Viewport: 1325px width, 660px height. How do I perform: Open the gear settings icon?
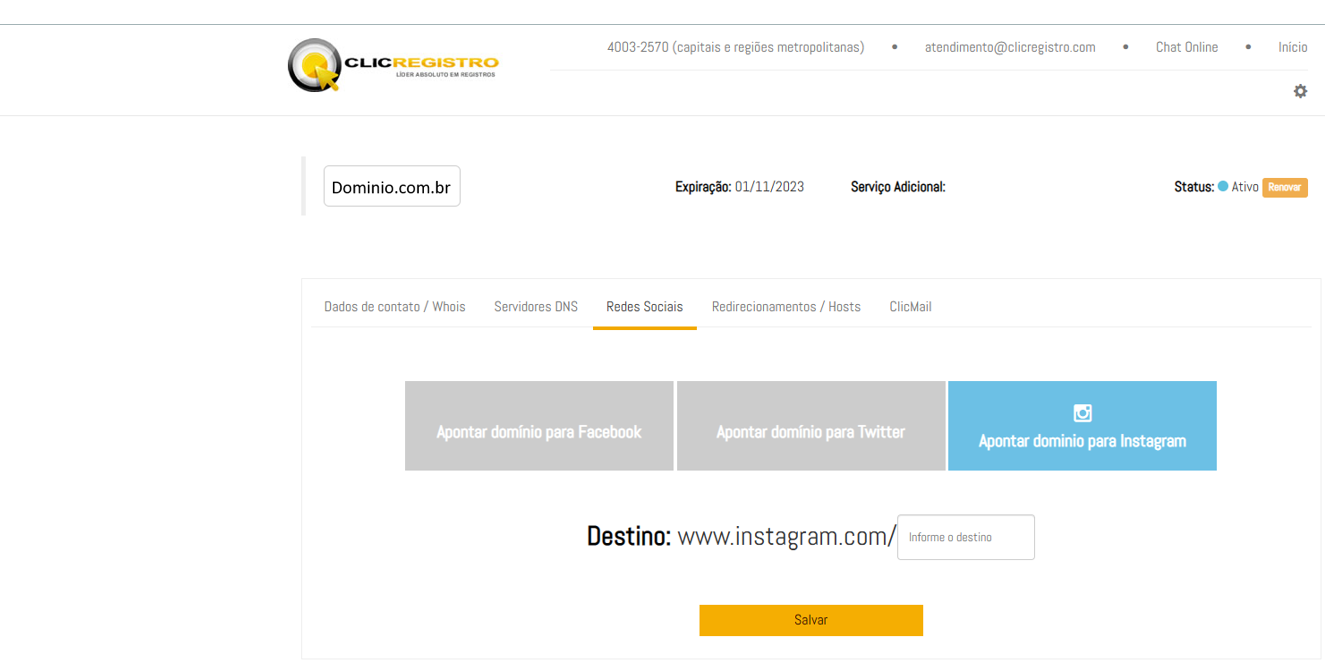(1300, 91)
